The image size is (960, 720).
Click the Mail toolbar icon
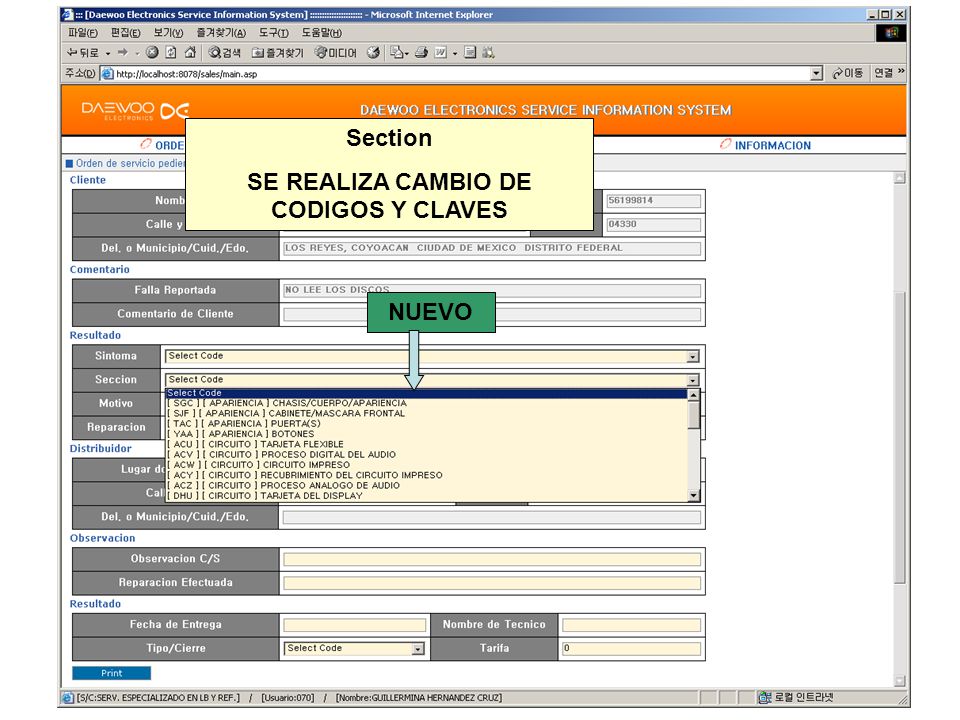[x=399, y=53]
